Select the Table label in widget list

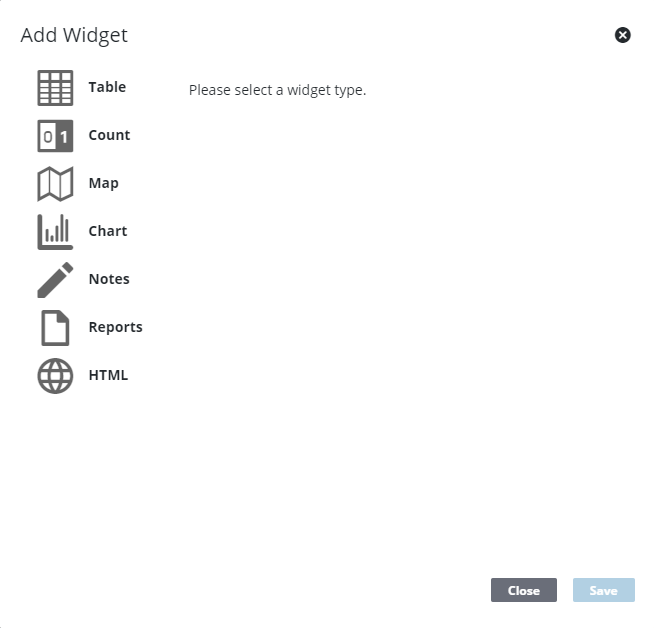107,87
